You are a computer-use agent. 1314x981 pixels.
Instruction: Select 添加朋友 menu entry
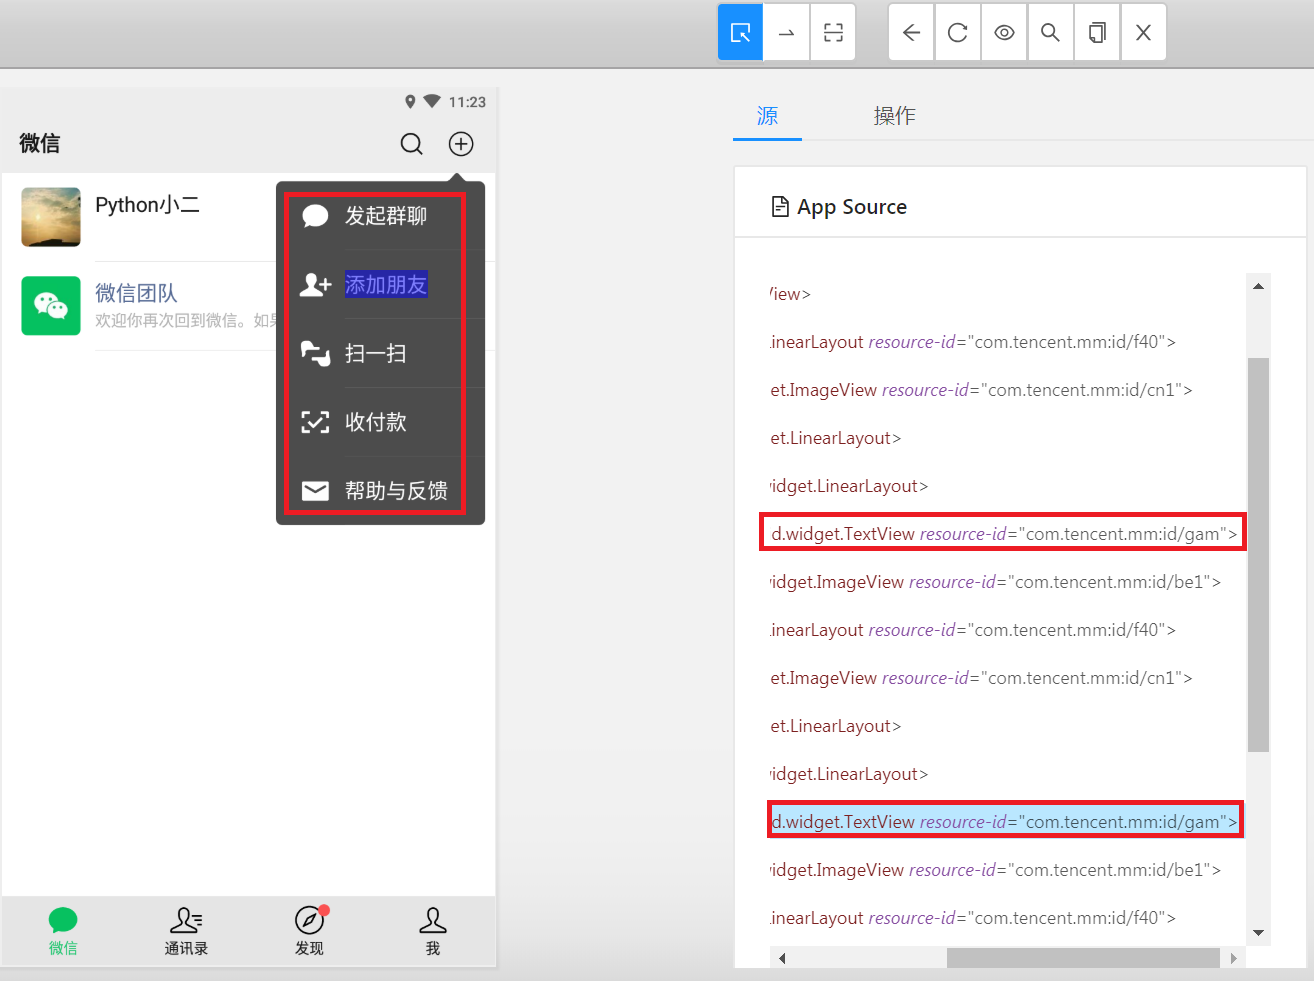pos(386,285)
